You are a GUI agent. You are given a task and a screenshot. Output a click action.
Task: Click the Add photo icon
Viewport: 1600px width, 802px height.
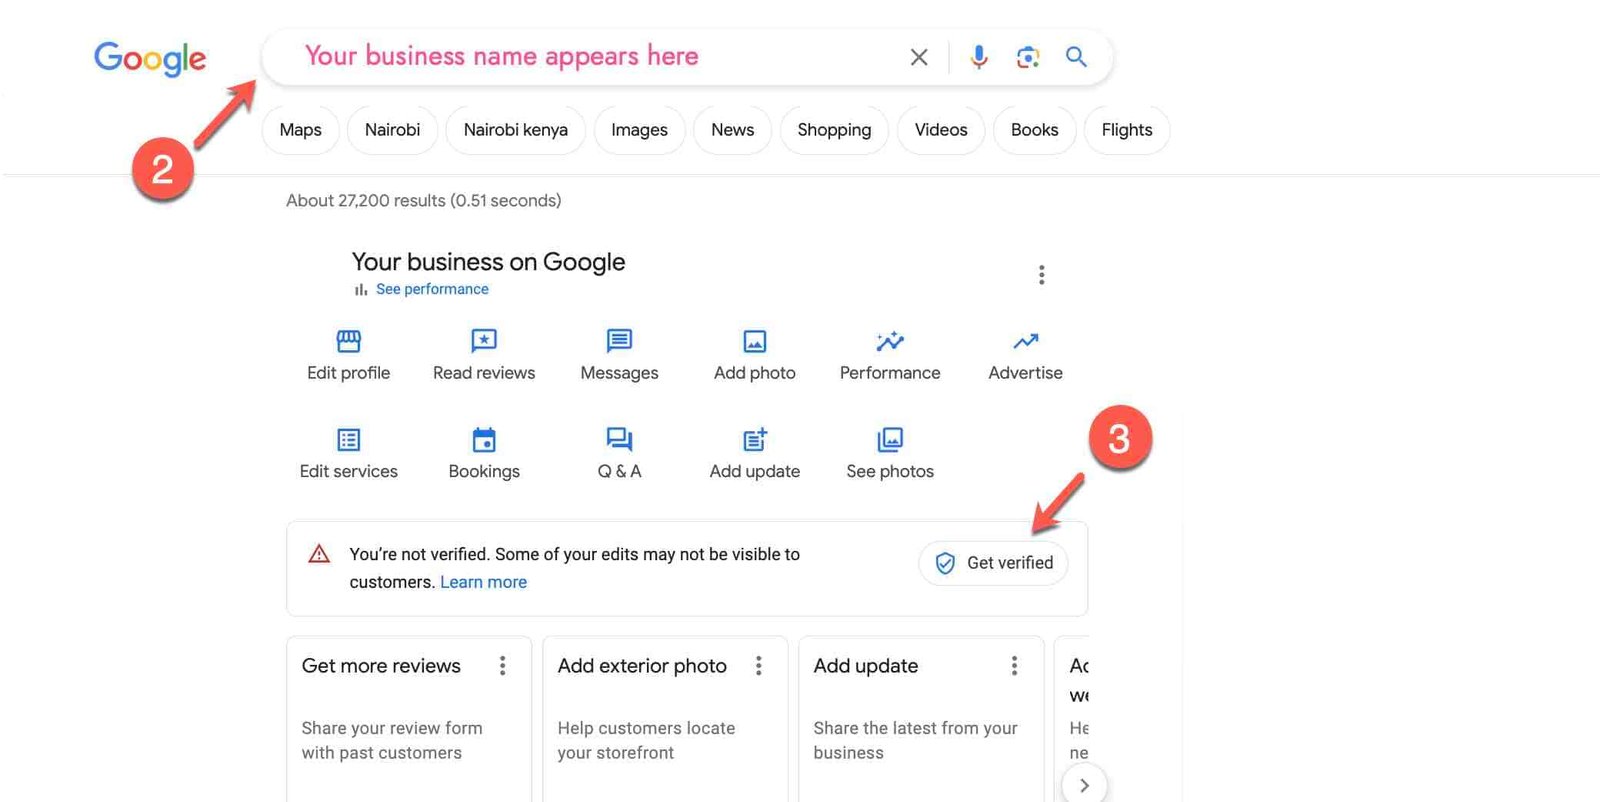755,341
